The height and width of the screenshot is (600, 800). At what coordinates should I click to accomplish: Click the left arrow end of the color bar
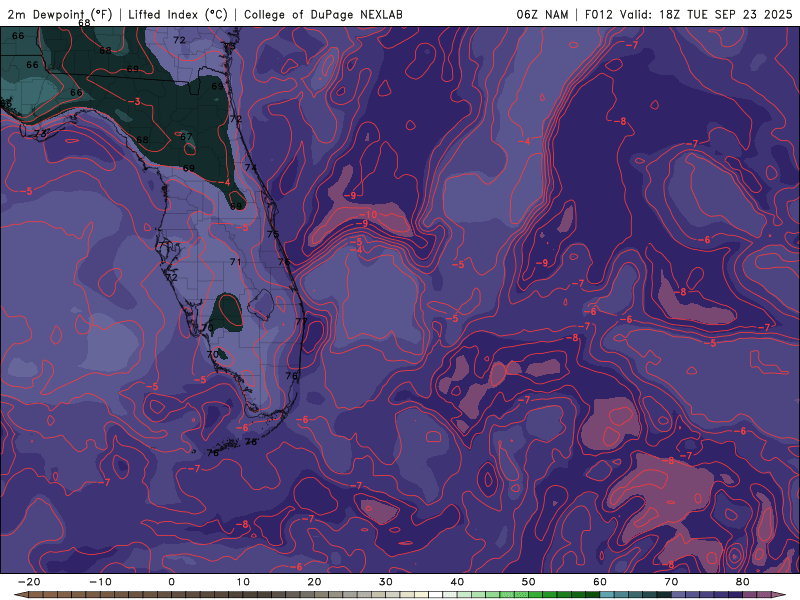click(20, 595)
